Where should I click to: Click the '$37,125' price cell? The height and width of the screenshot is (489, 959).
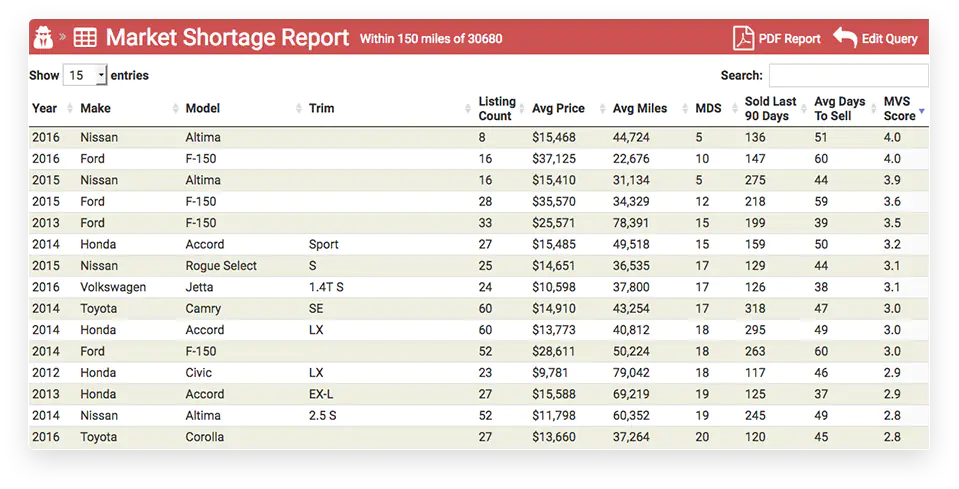(x=554, y=159)
